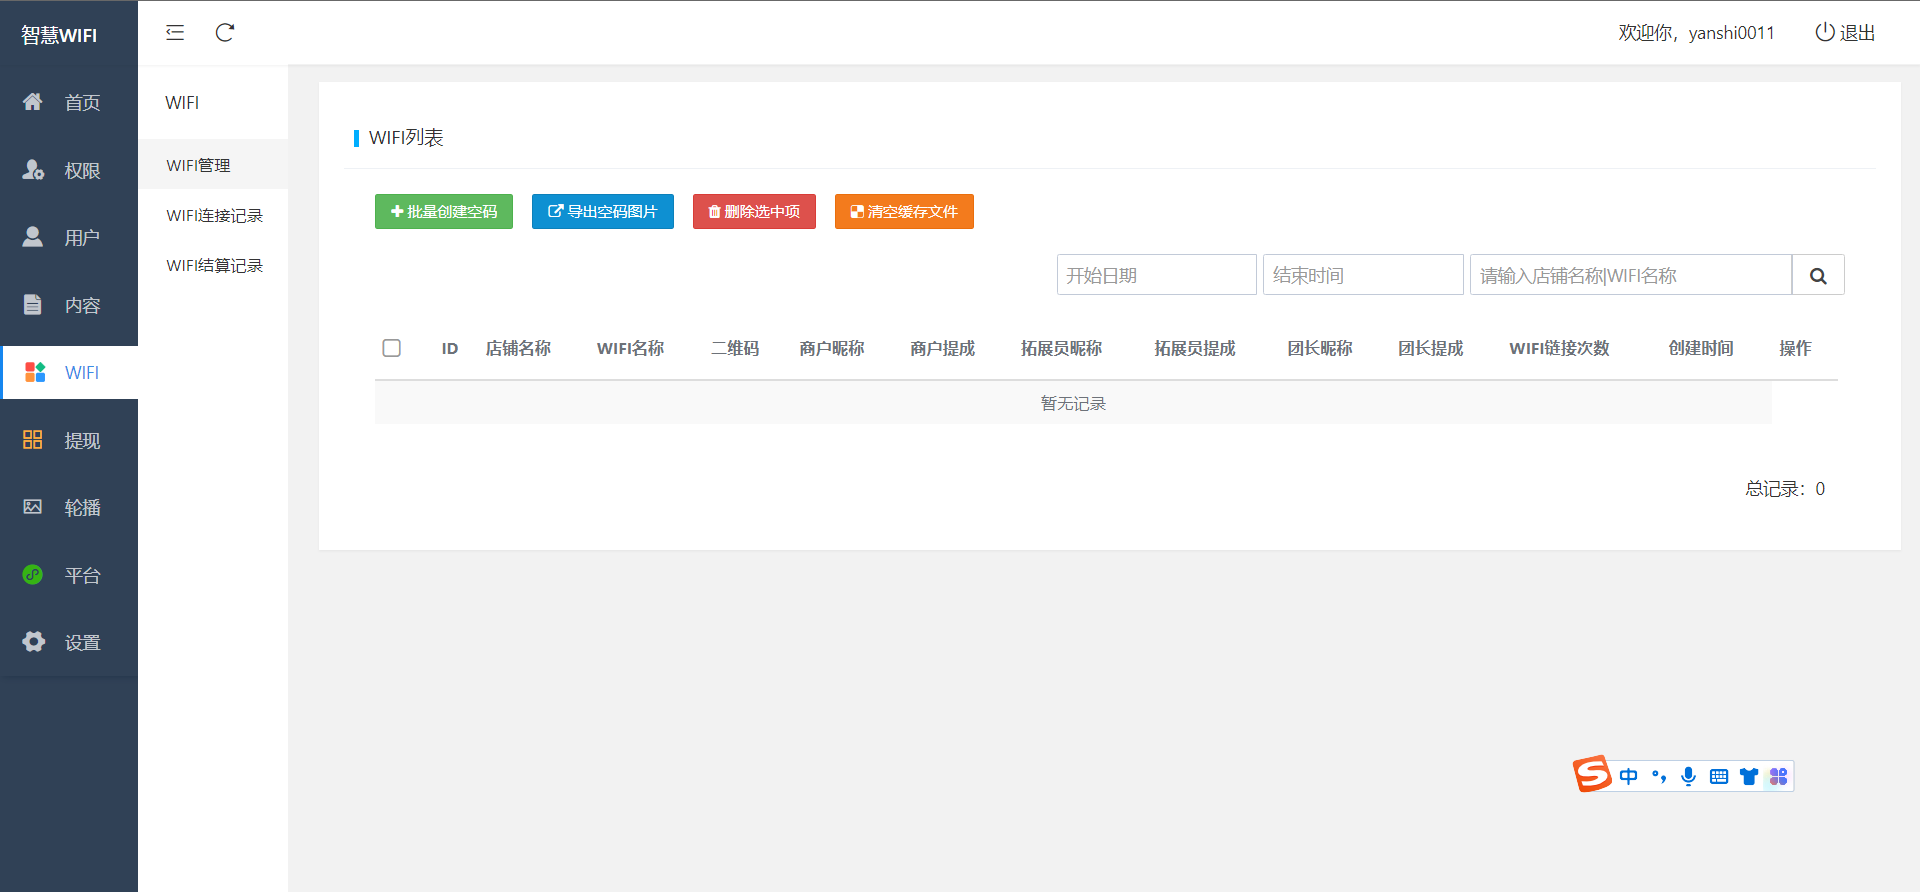
Task: Click the colorful WIFI grid icon
Action: (35, 372)
